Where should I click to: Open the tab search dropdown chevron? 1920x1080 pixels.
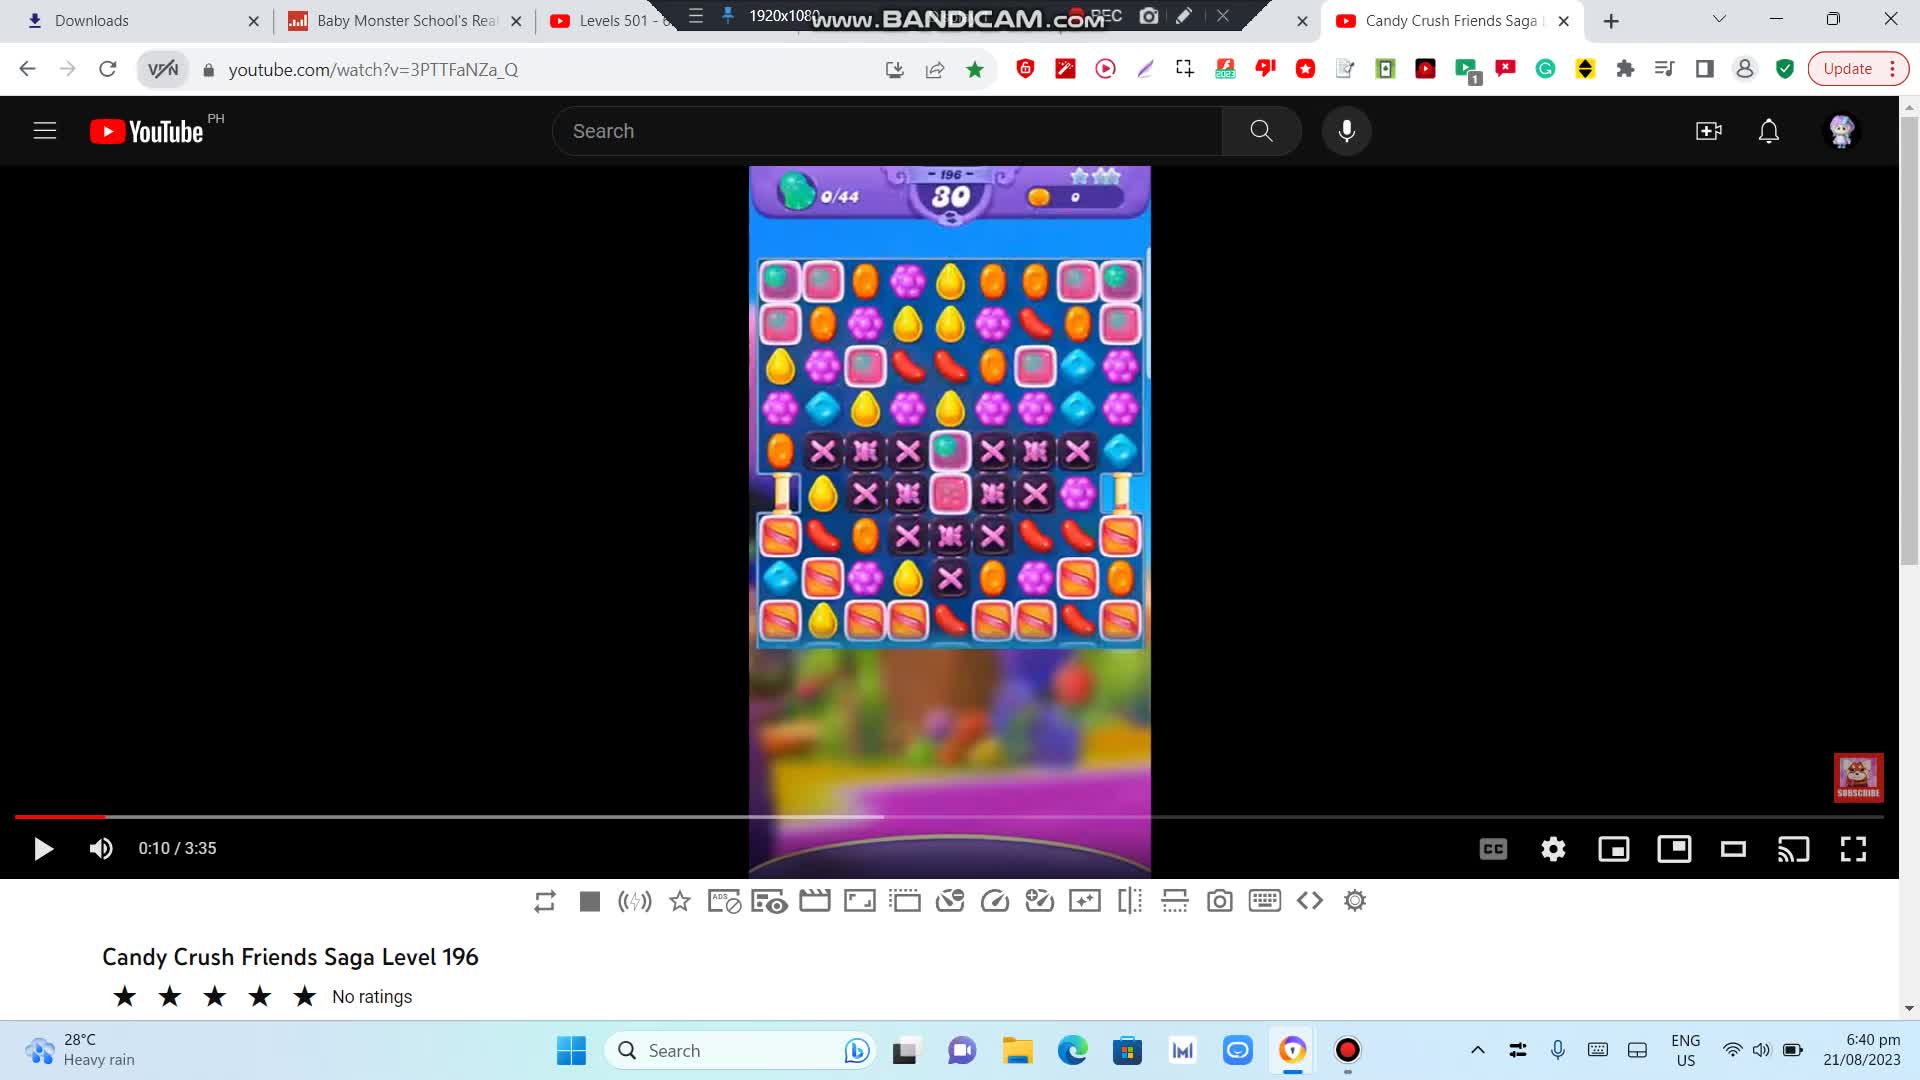tap(1719, 19)
